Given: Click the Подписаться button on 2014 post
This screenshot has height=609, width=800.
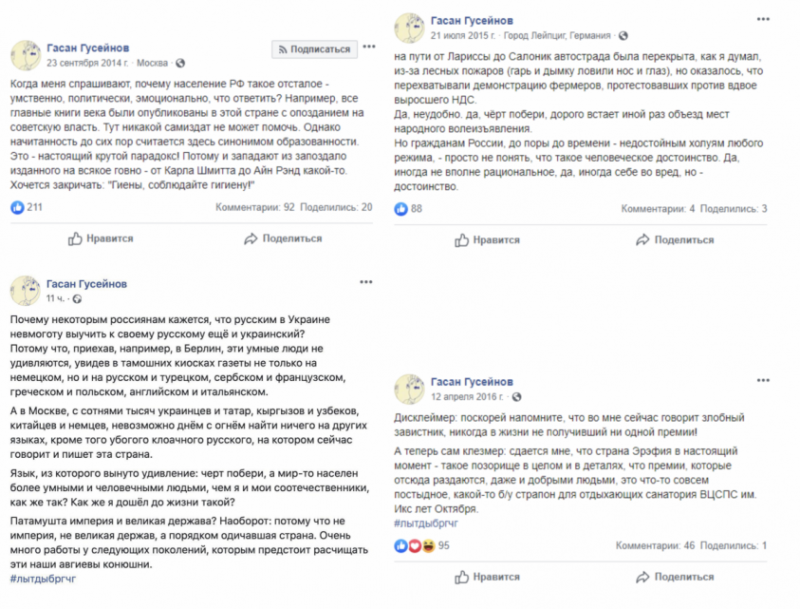Looking at the screenshot, I should pos(314,49).
